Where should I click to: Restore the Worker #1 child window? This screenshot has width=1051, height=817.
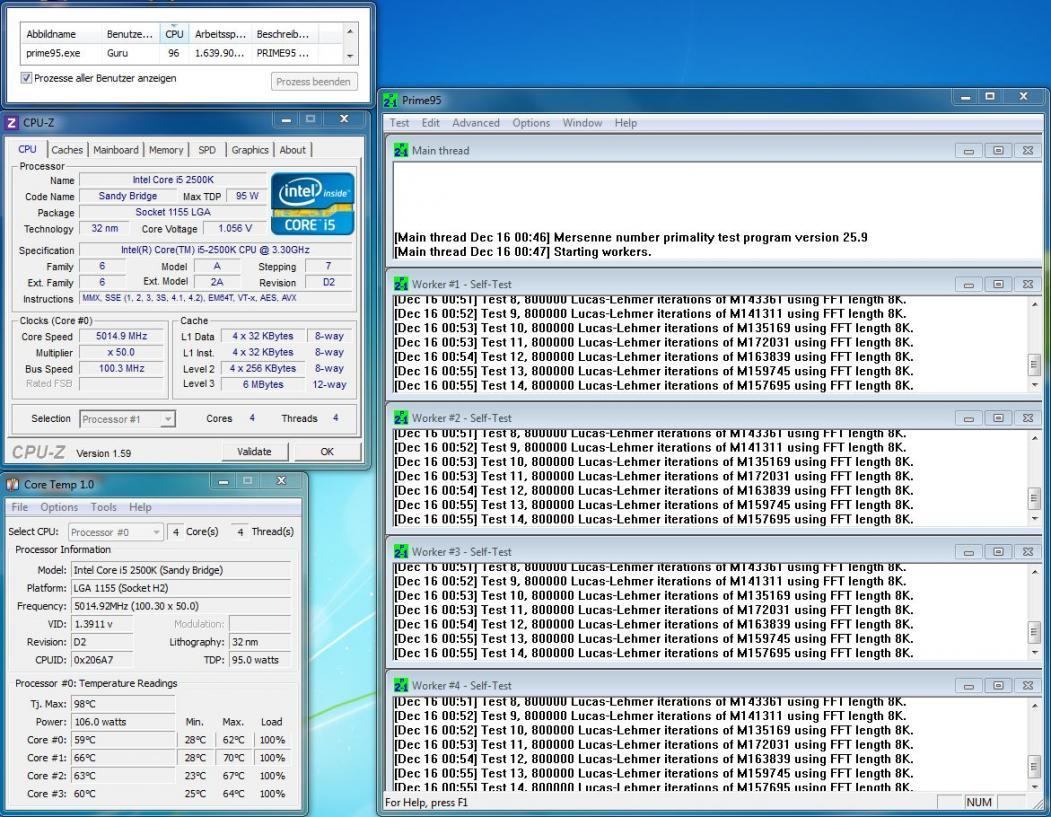[x=998, y=284]
